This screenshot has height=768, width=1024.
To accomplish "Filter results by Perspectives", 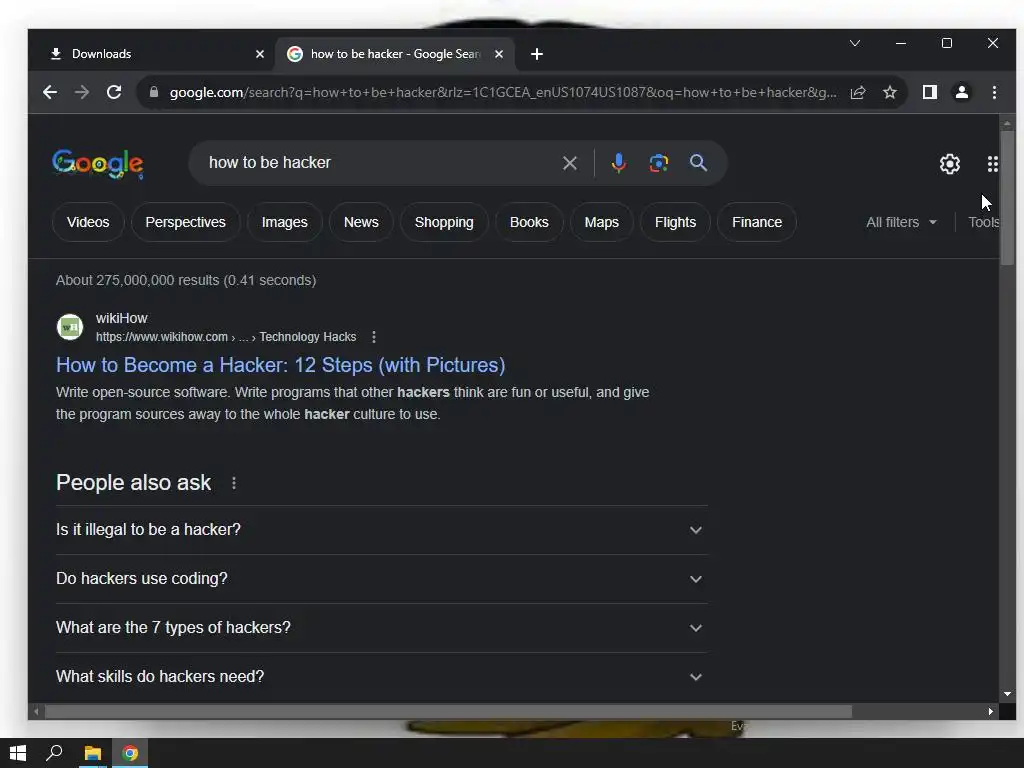I will click(185, 223).
